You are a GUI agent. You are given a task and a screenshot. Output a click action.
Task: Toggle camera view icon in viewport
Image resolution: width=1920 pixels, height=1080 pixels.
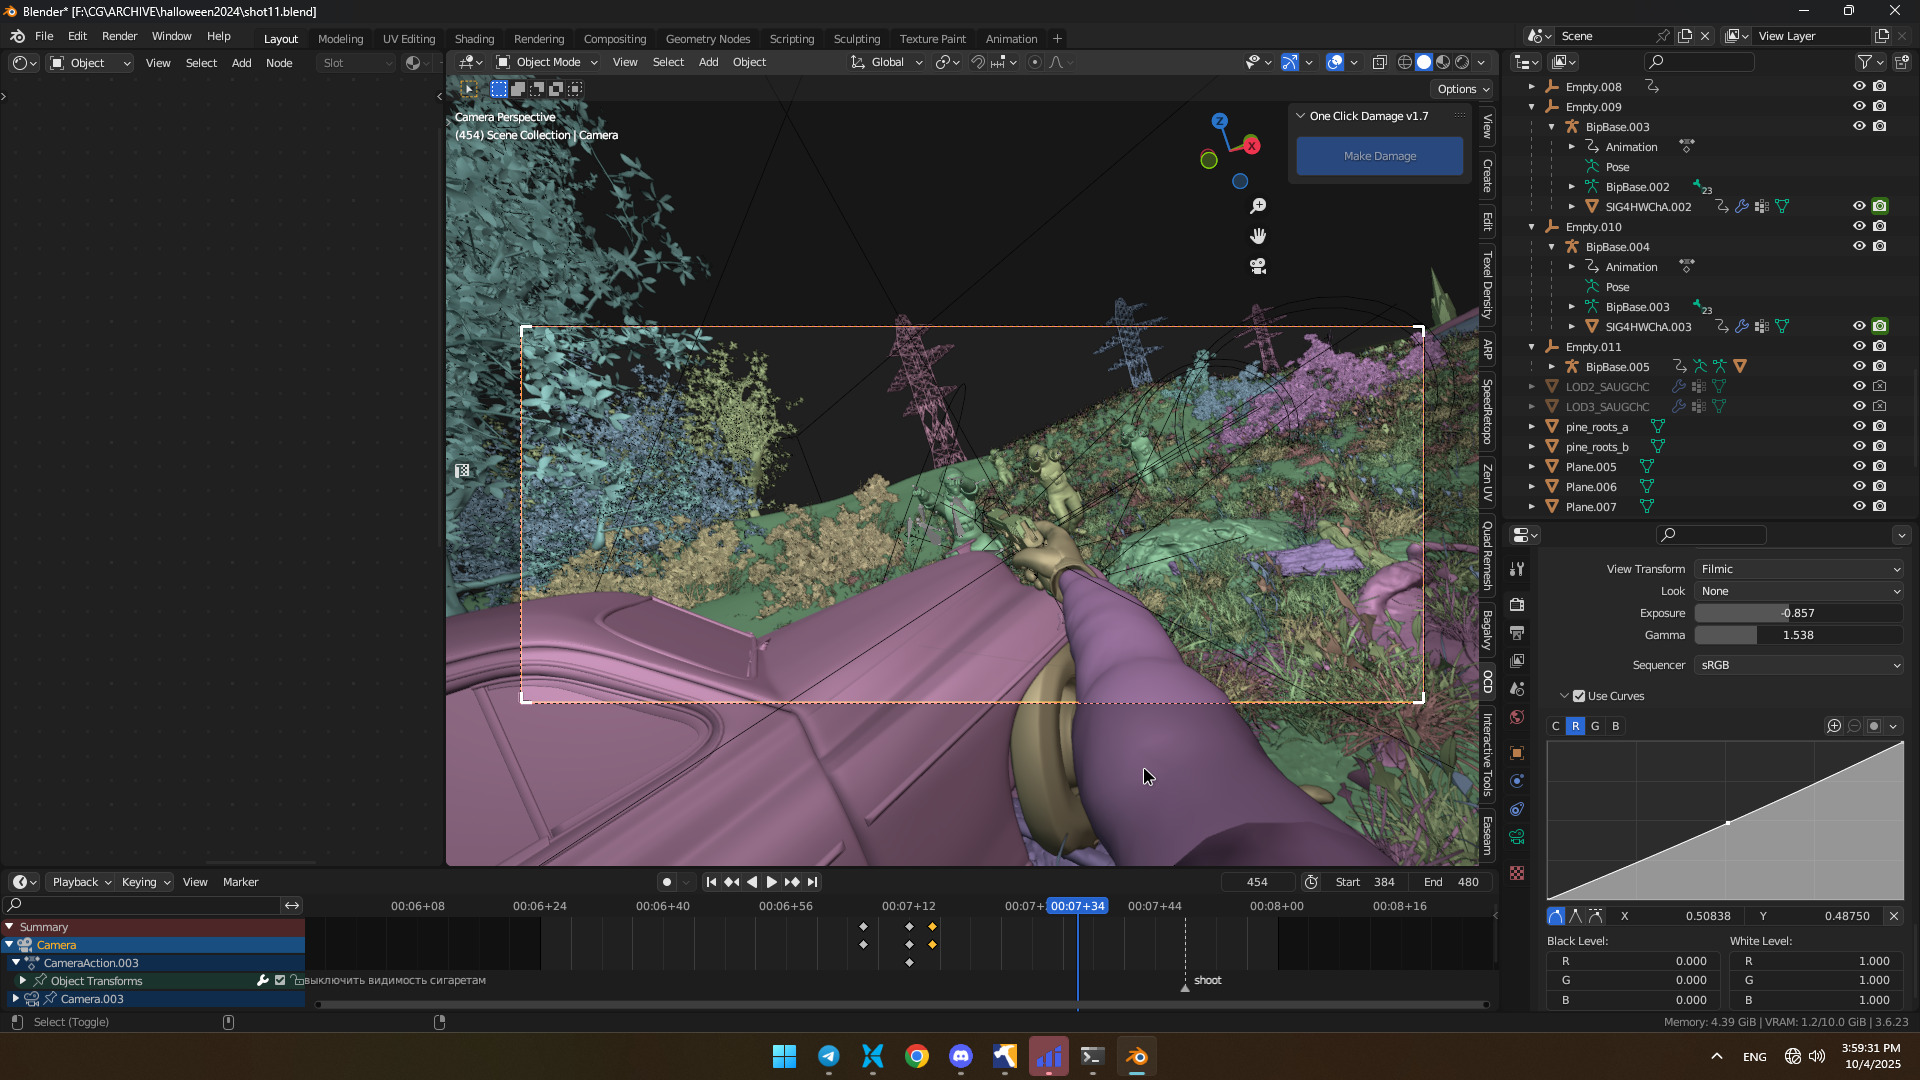[x=1258, y=266]
